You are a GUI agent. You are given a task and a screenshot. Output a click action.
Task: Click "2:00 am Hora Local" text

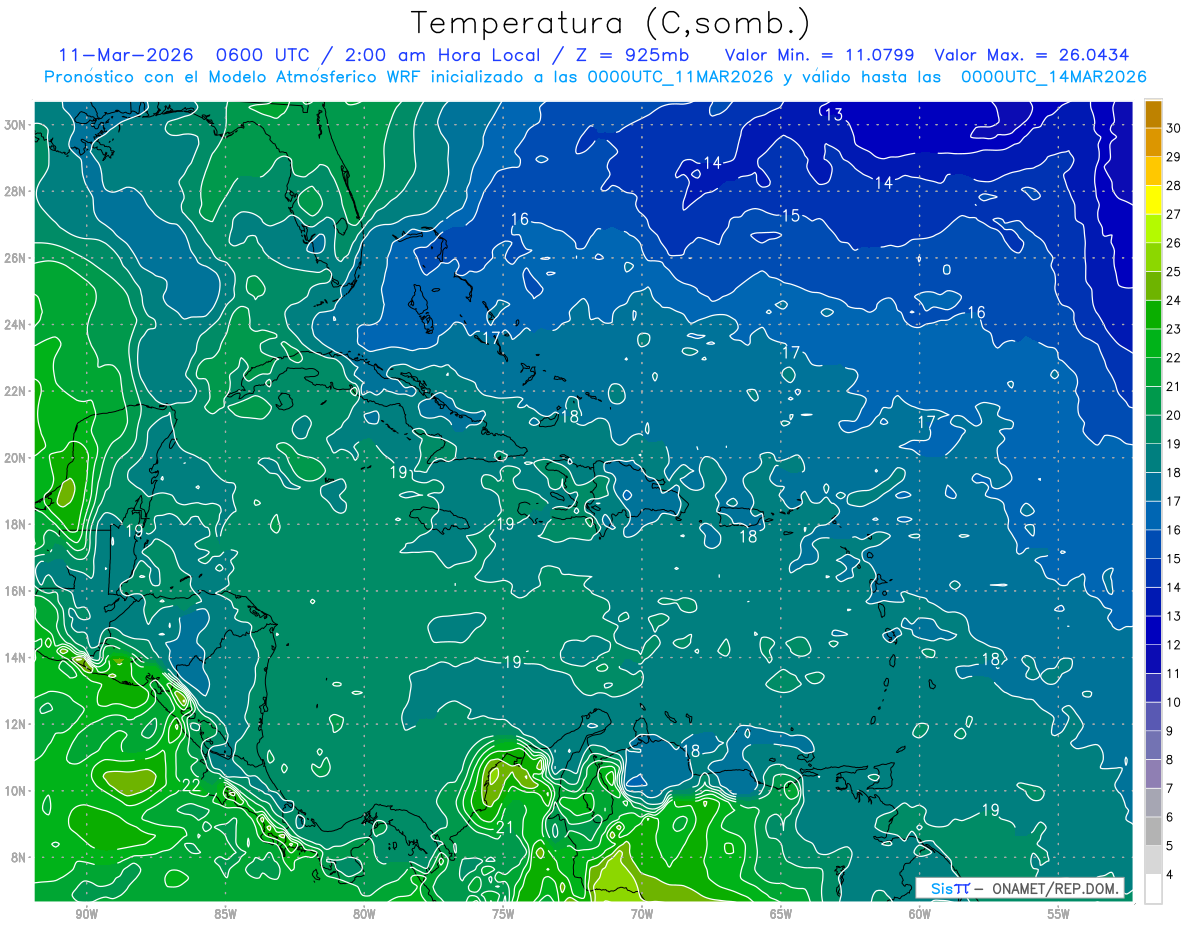click(x=441, y=55)
